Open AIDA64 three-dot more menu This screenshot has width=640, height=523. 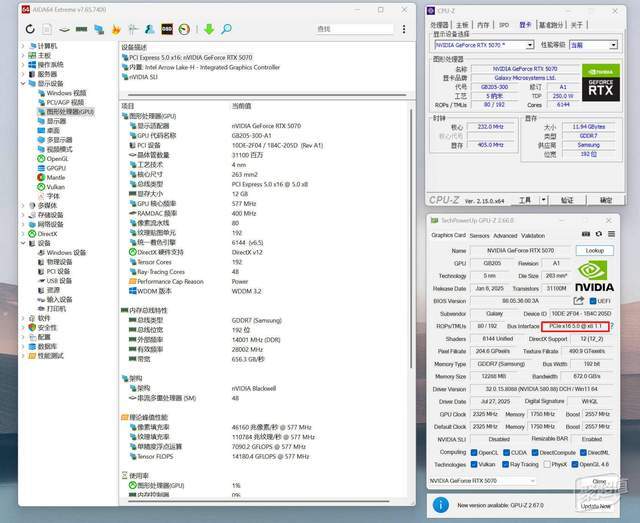point(404,29)
